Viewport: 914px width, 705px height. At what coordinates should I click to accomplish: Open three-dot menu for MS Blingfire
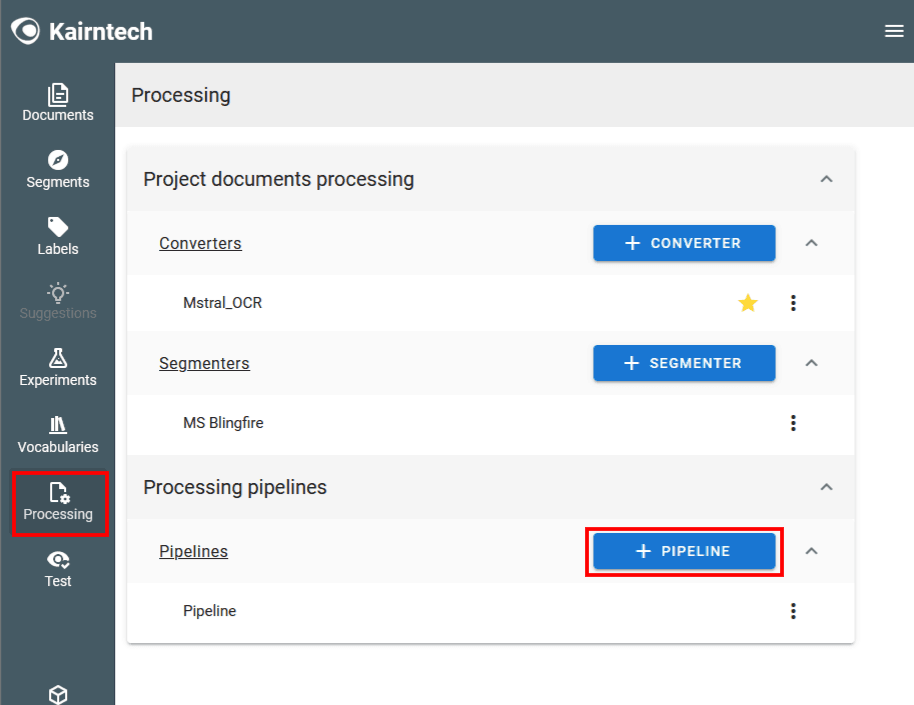793,423
